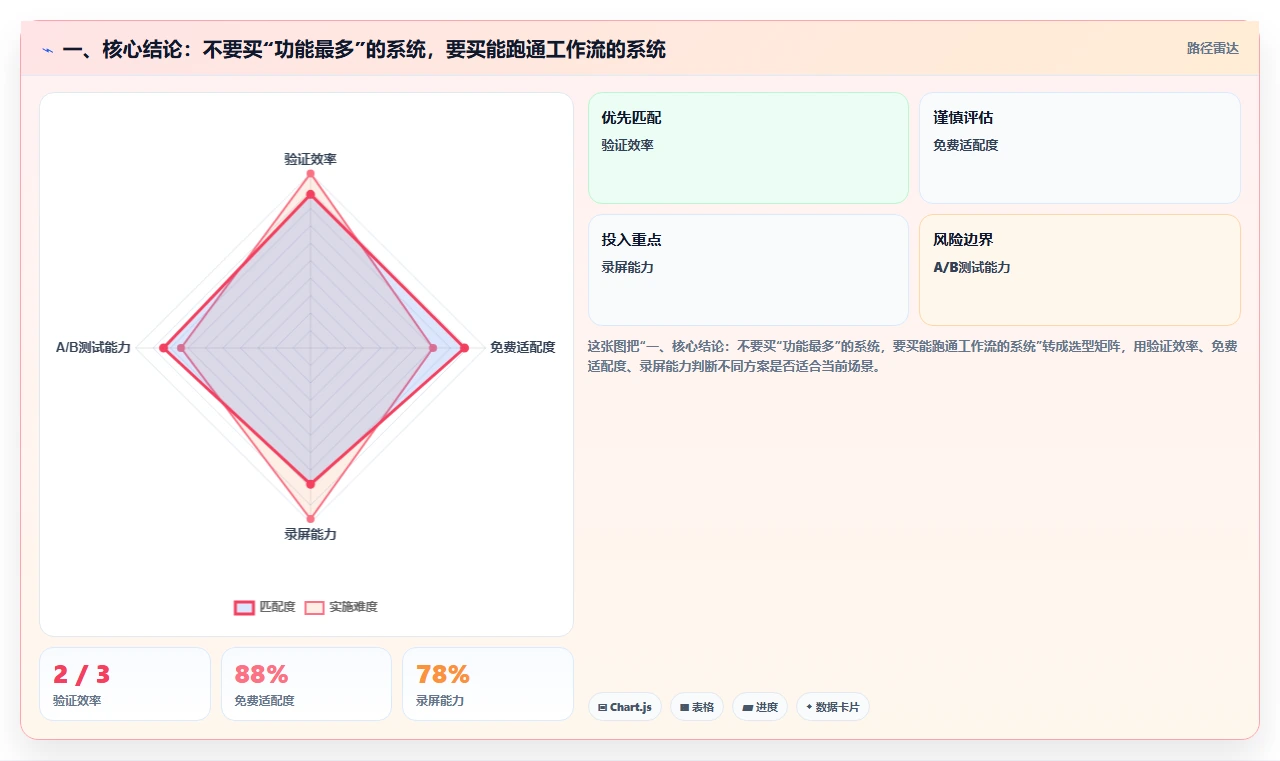Viewport: 1280px width, 761px height.
Task: Click the lightning icon beside the title
Action: pyautogui.click(x=47, y=50)
